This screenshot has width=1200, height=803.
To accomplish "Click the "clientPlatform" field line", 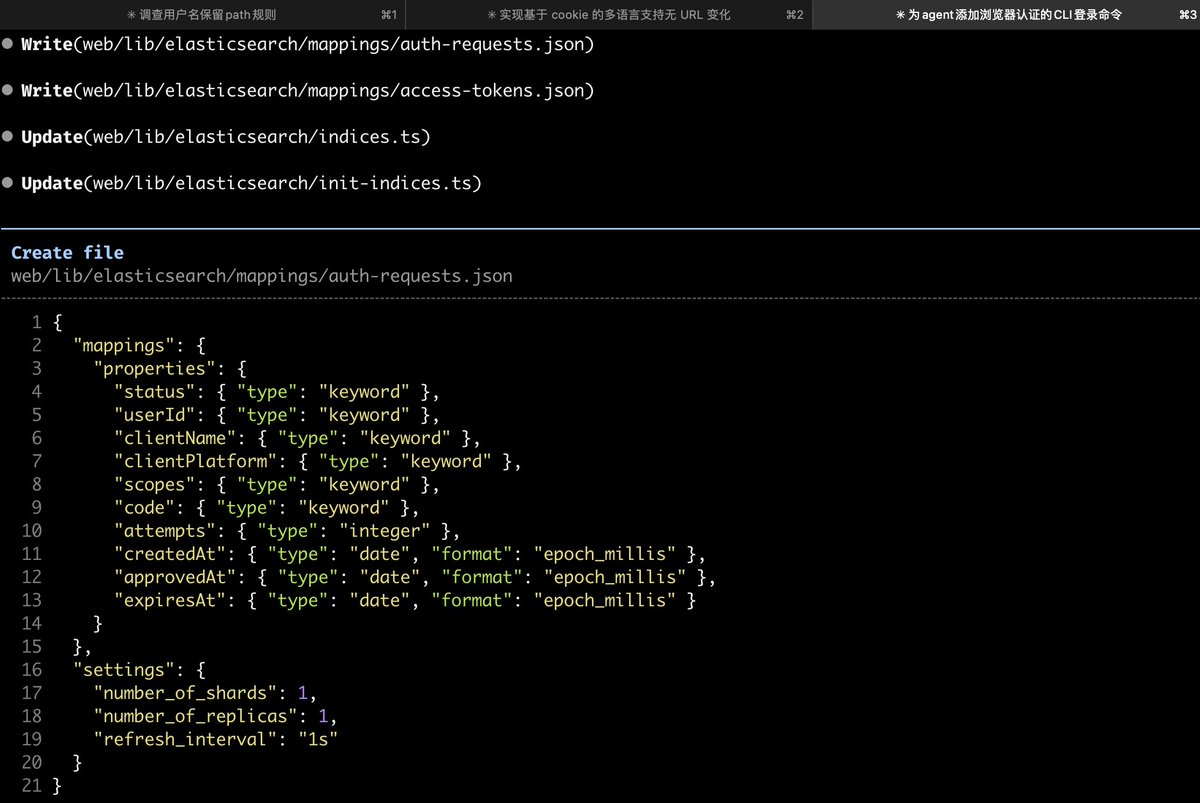I will [x=318, y=460].
